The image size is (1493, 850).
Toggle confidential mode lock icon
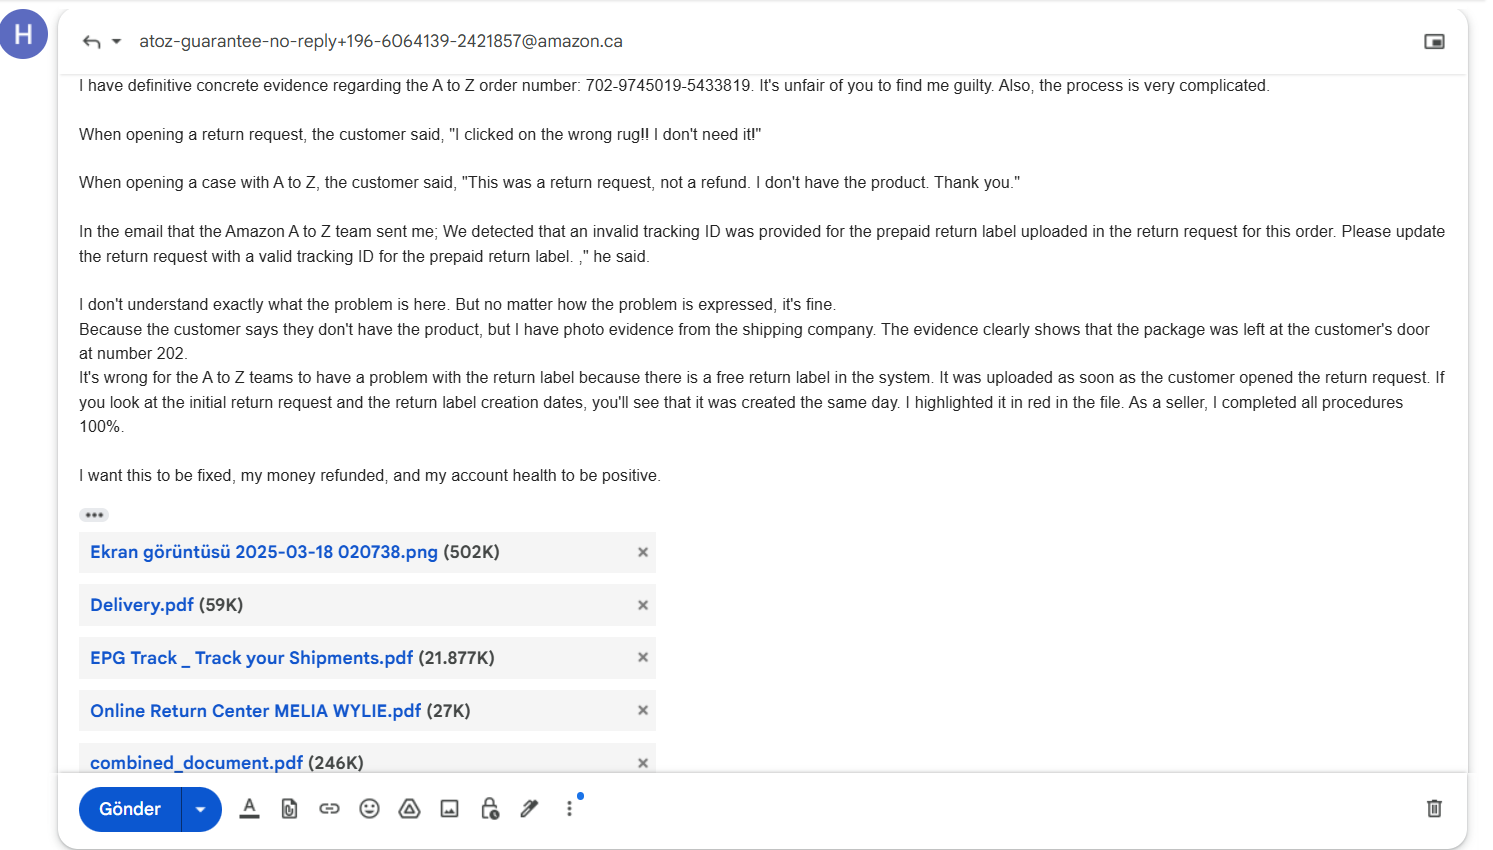(490, 809)
